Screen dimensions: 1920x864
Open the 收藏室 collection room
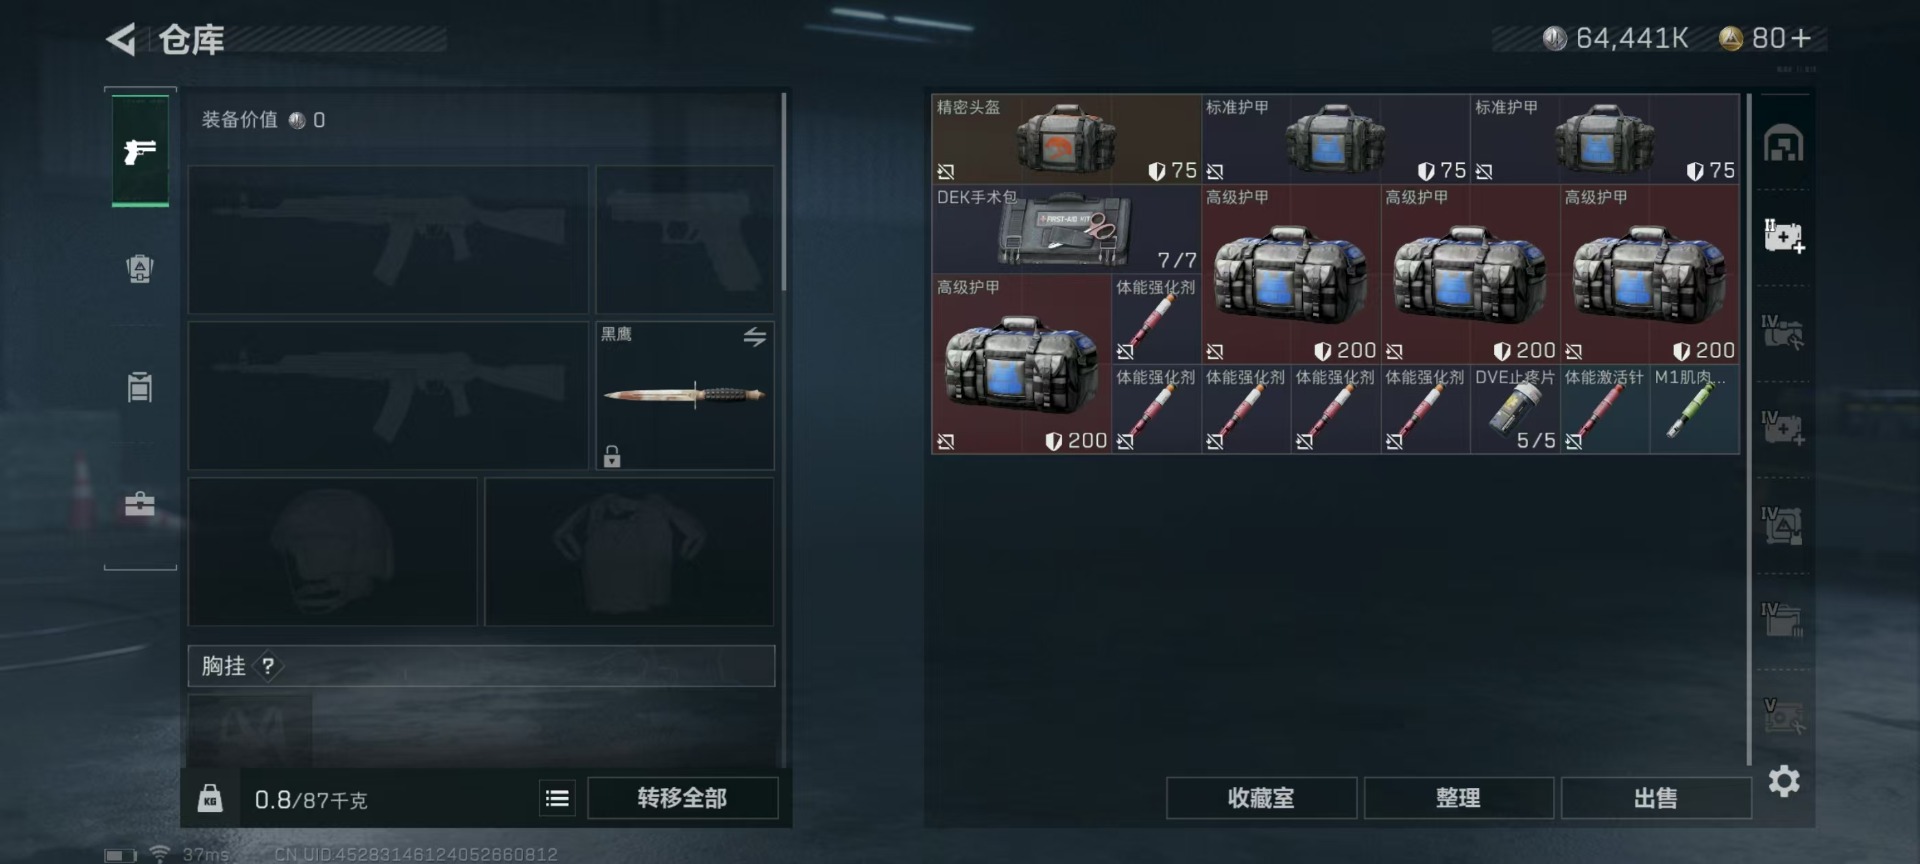click(x=1261, y=798)
